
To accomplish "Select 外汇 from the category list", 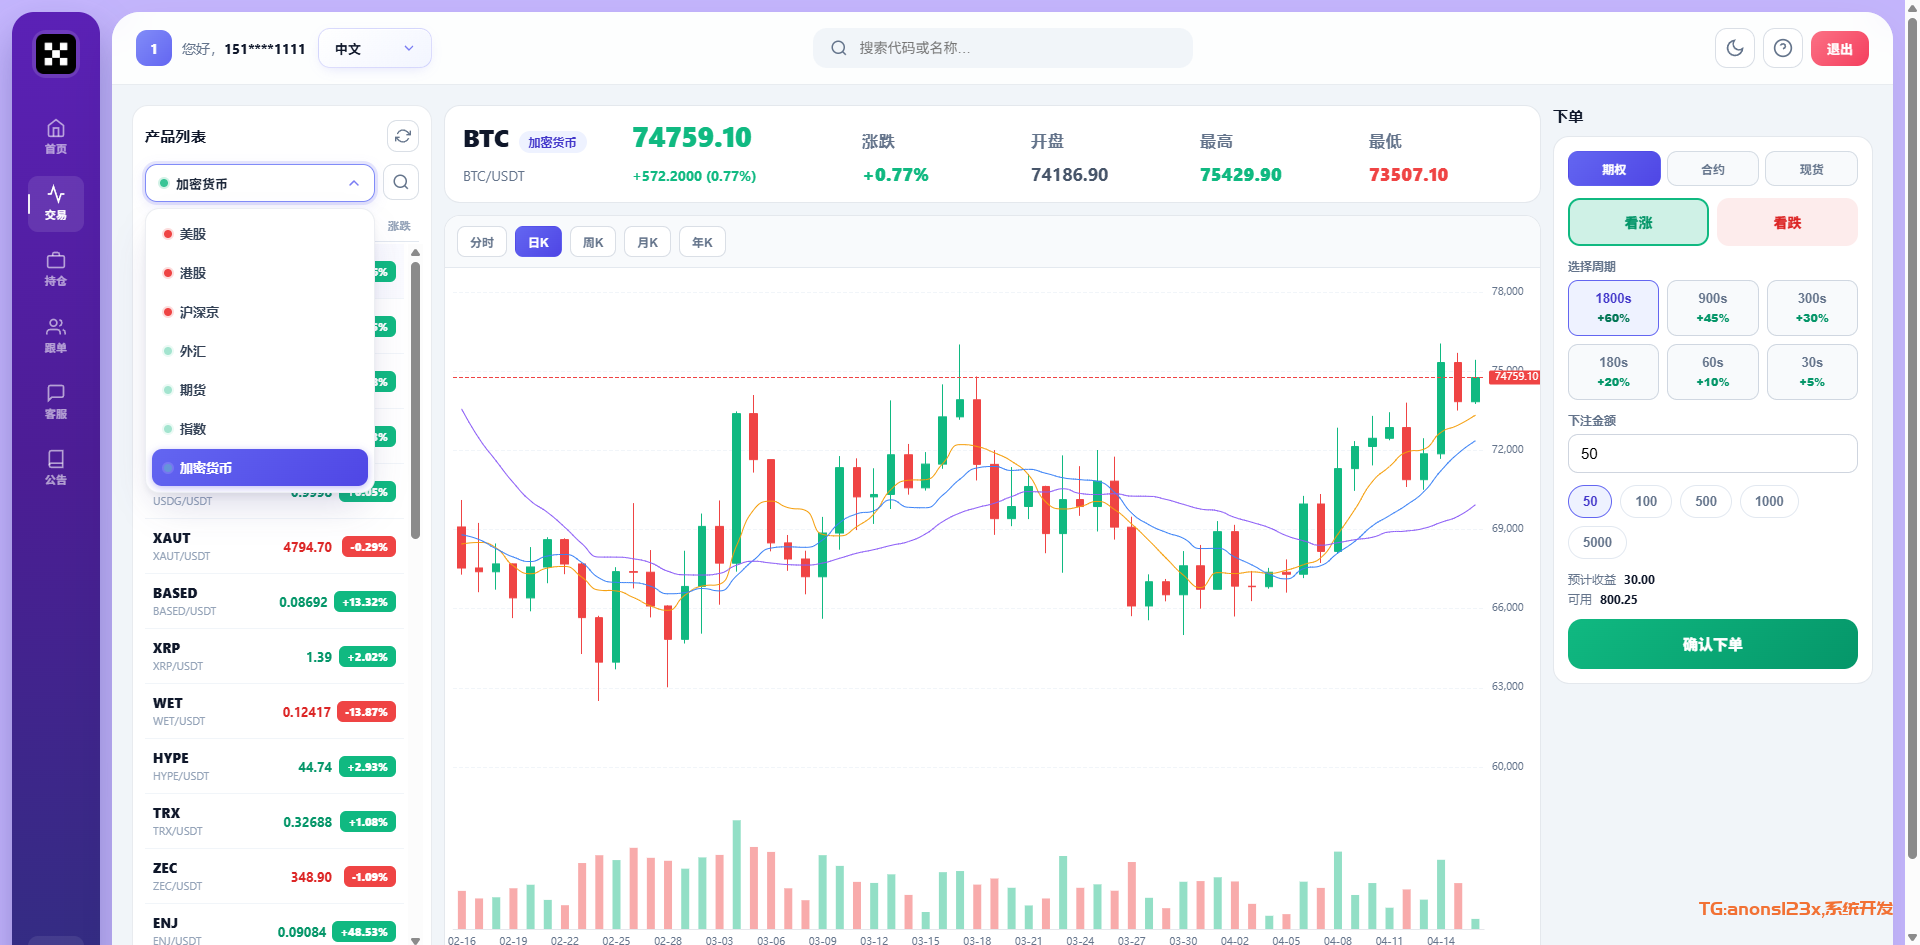I will coord(193,351).
